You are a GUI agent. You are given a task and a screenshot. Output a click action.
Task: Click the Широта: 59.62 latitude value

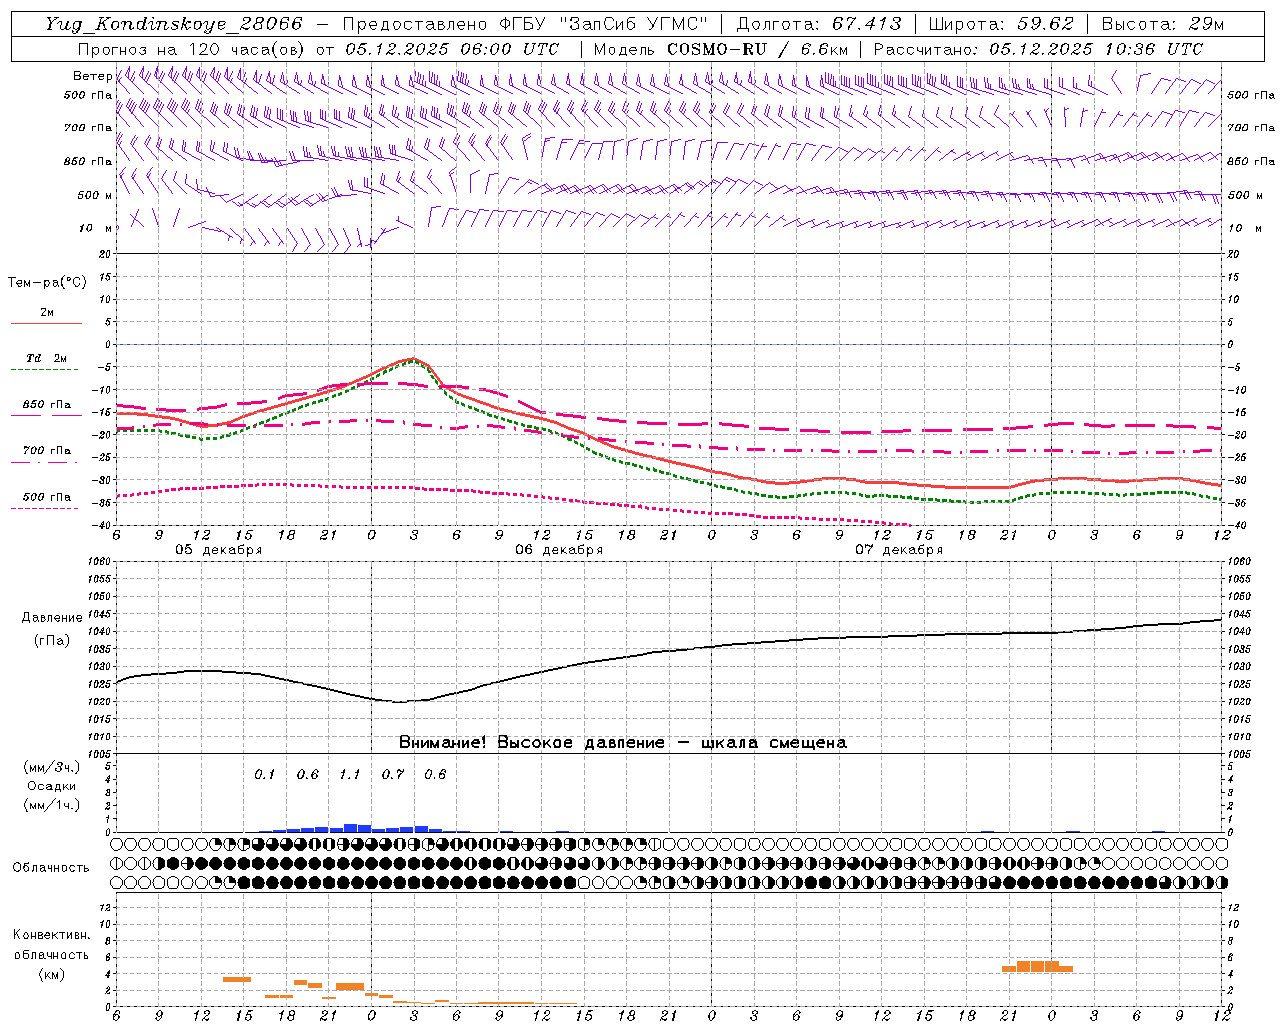[x=1001, y=24]
